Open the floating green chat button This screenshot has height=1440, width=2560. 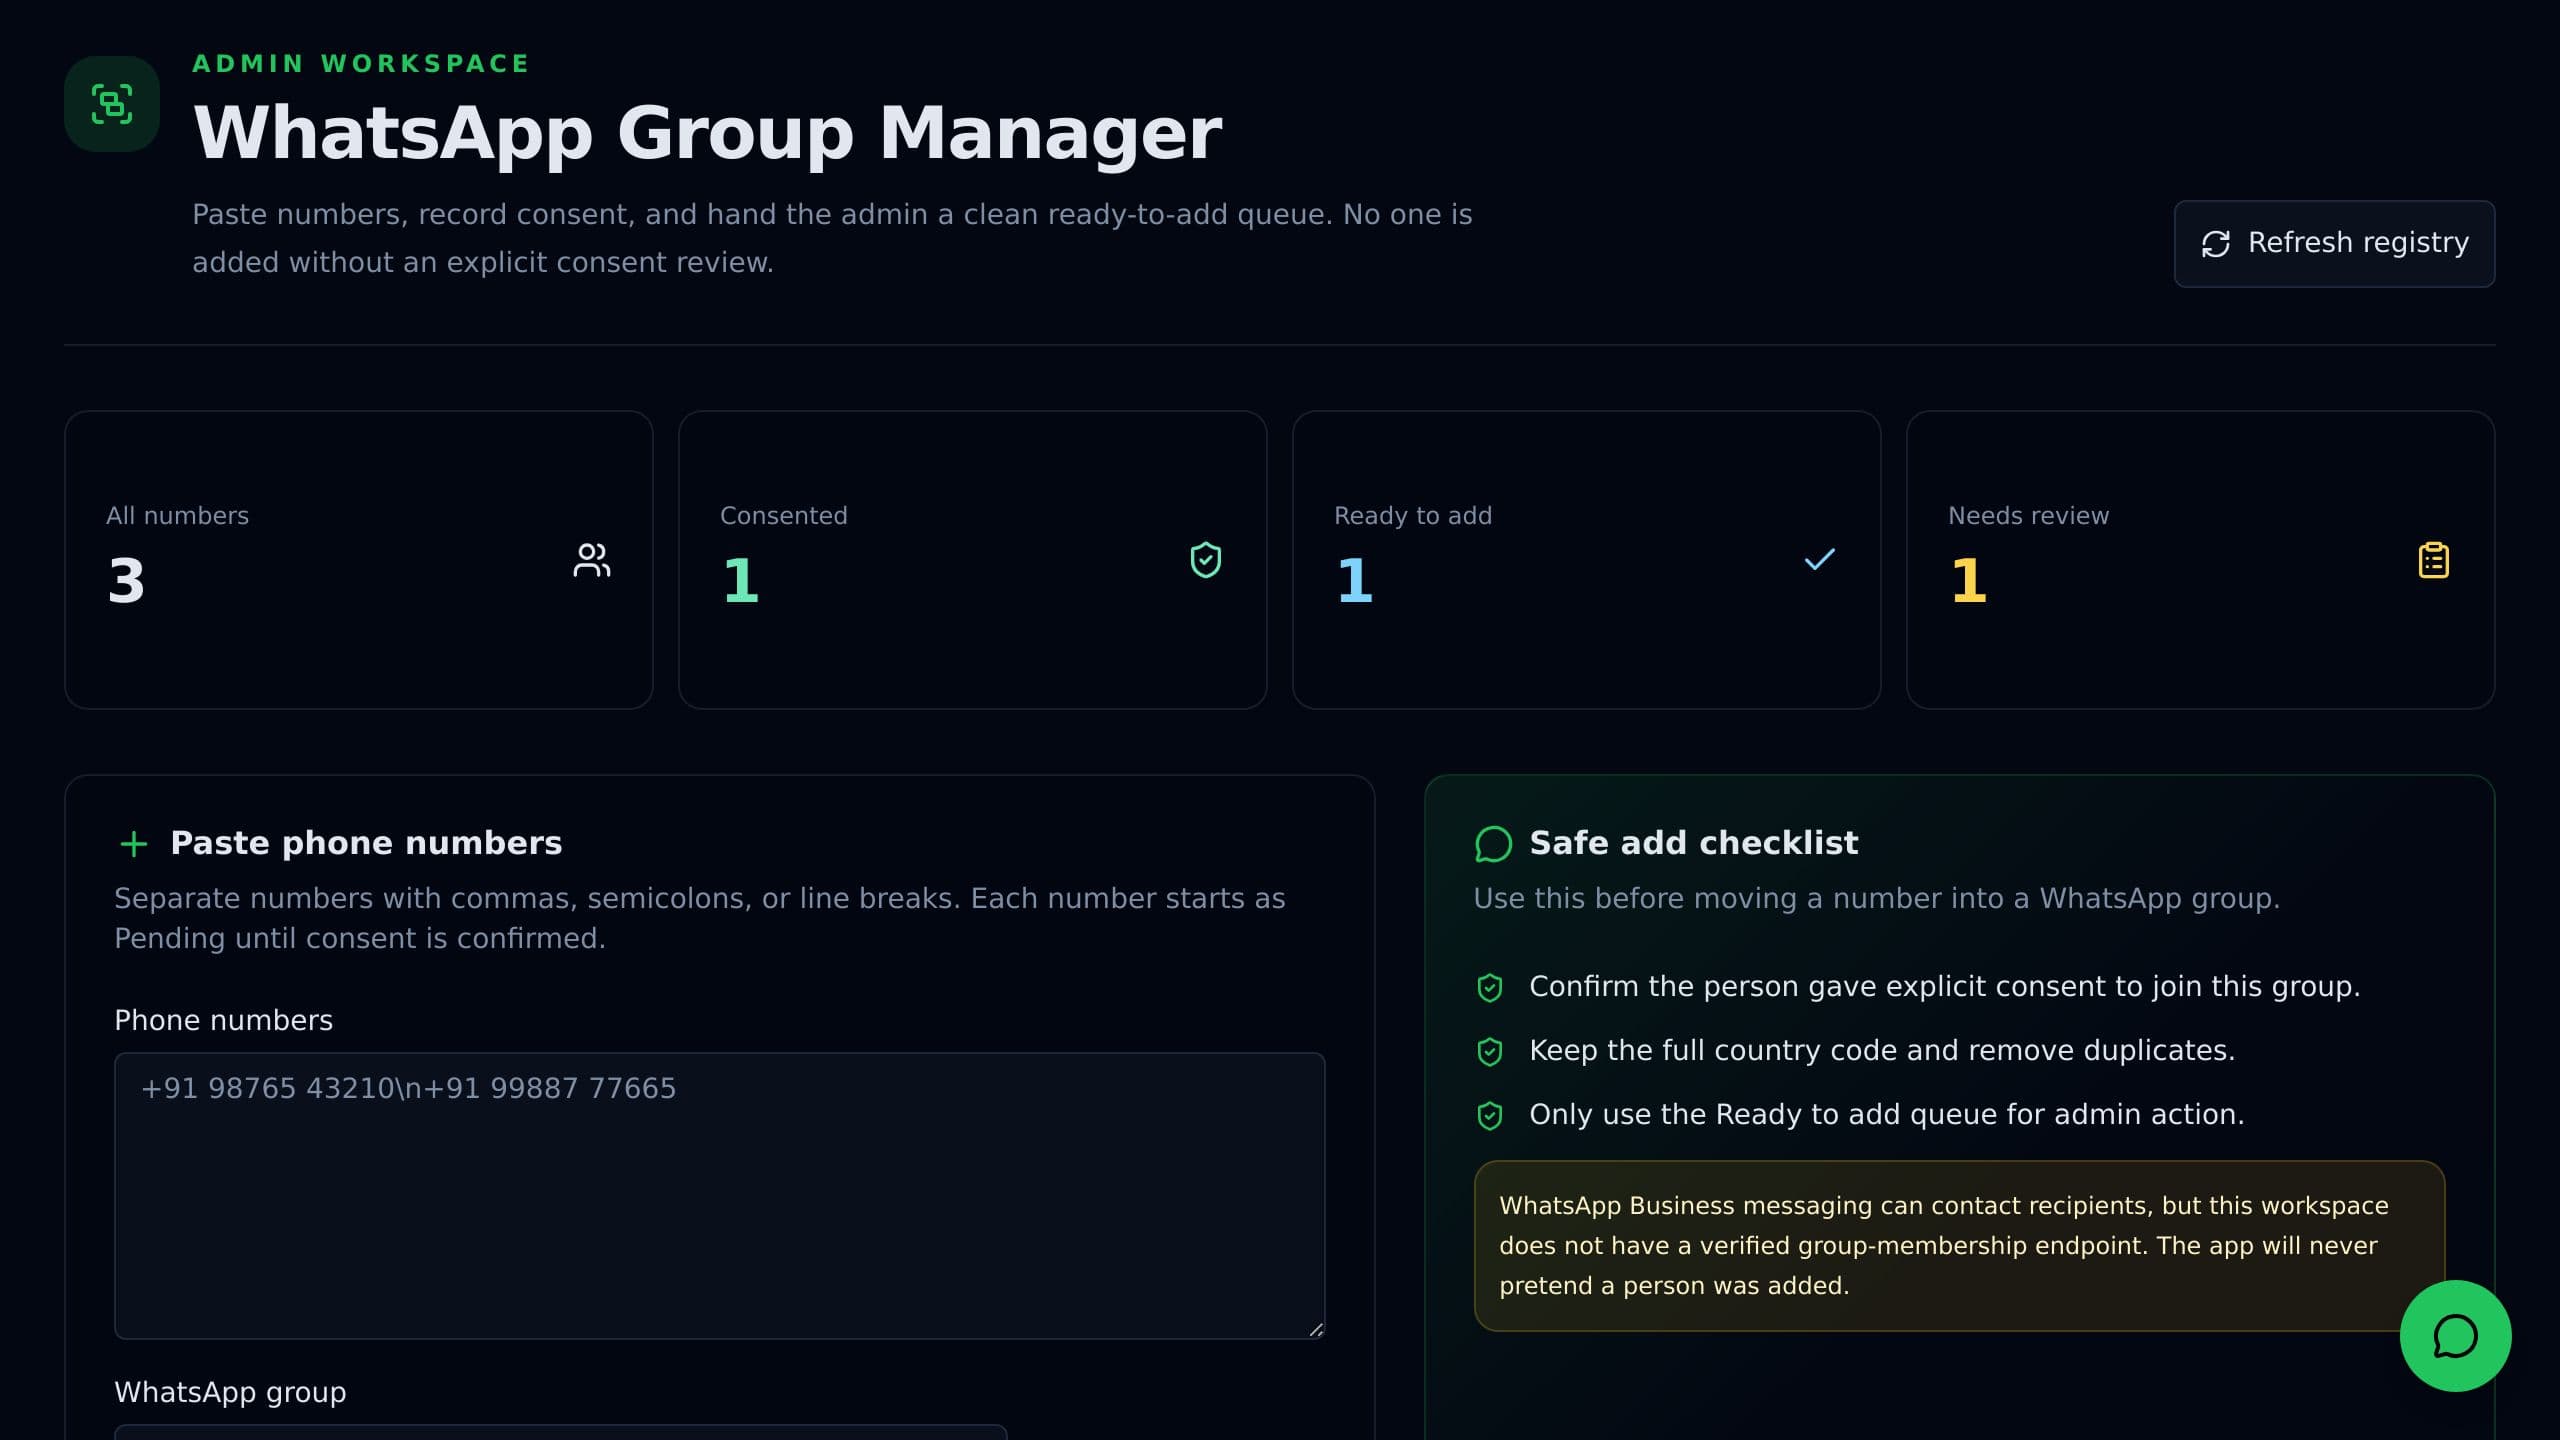(2455, 1336)
